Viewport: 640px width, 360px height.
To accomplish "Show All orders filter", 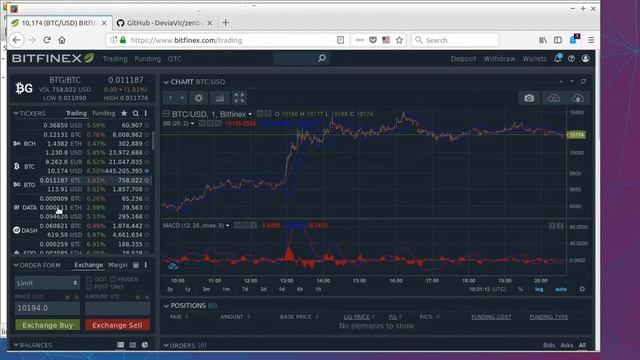I will pyautogui.click(x=582, y=346).
